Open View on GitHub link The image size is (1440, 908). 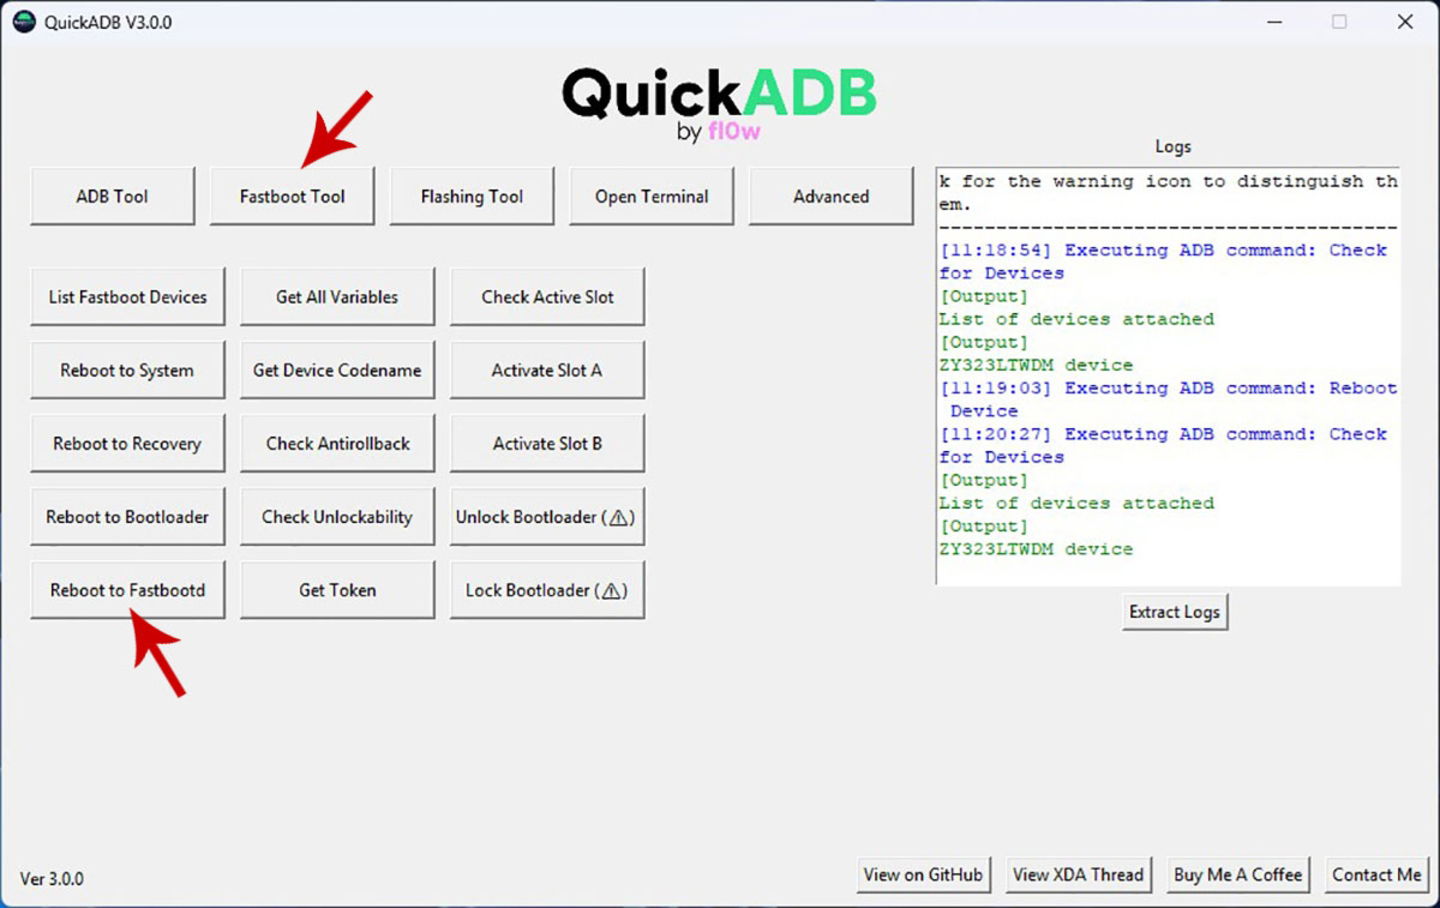click(923, 874)
